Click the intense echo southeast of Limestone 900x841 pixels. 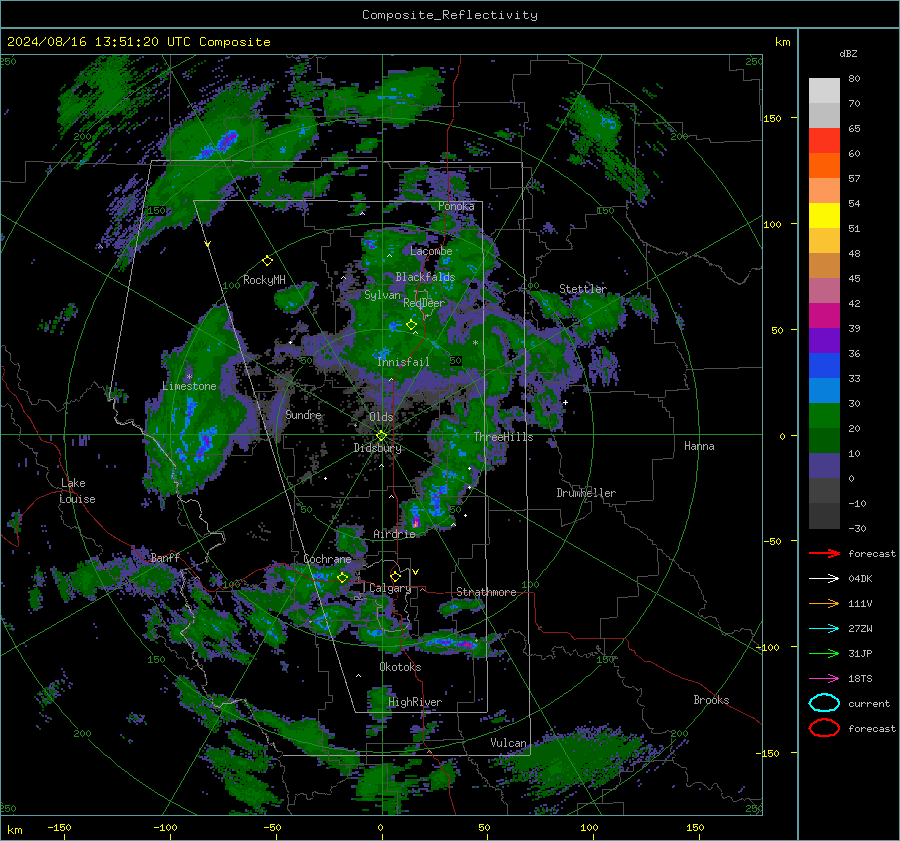[x=204, y=444]
